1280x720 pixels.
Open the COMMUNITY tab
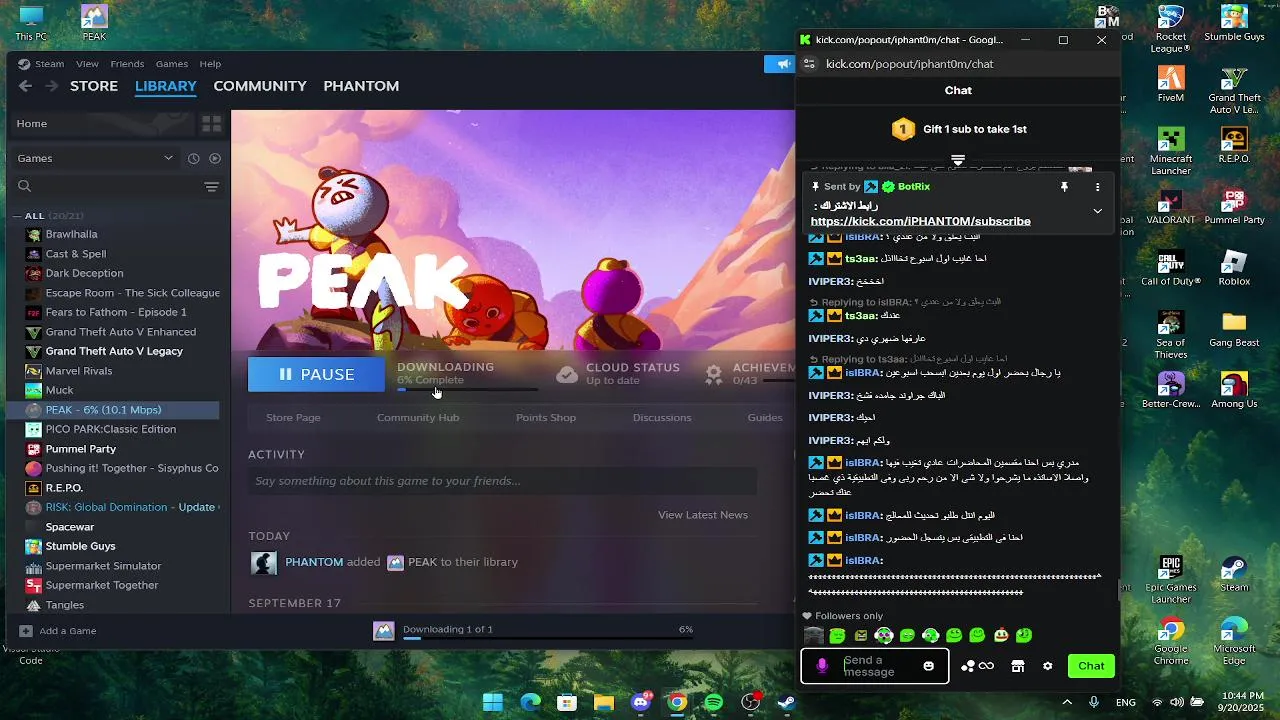pyautogui.click(x=260, y=86)
